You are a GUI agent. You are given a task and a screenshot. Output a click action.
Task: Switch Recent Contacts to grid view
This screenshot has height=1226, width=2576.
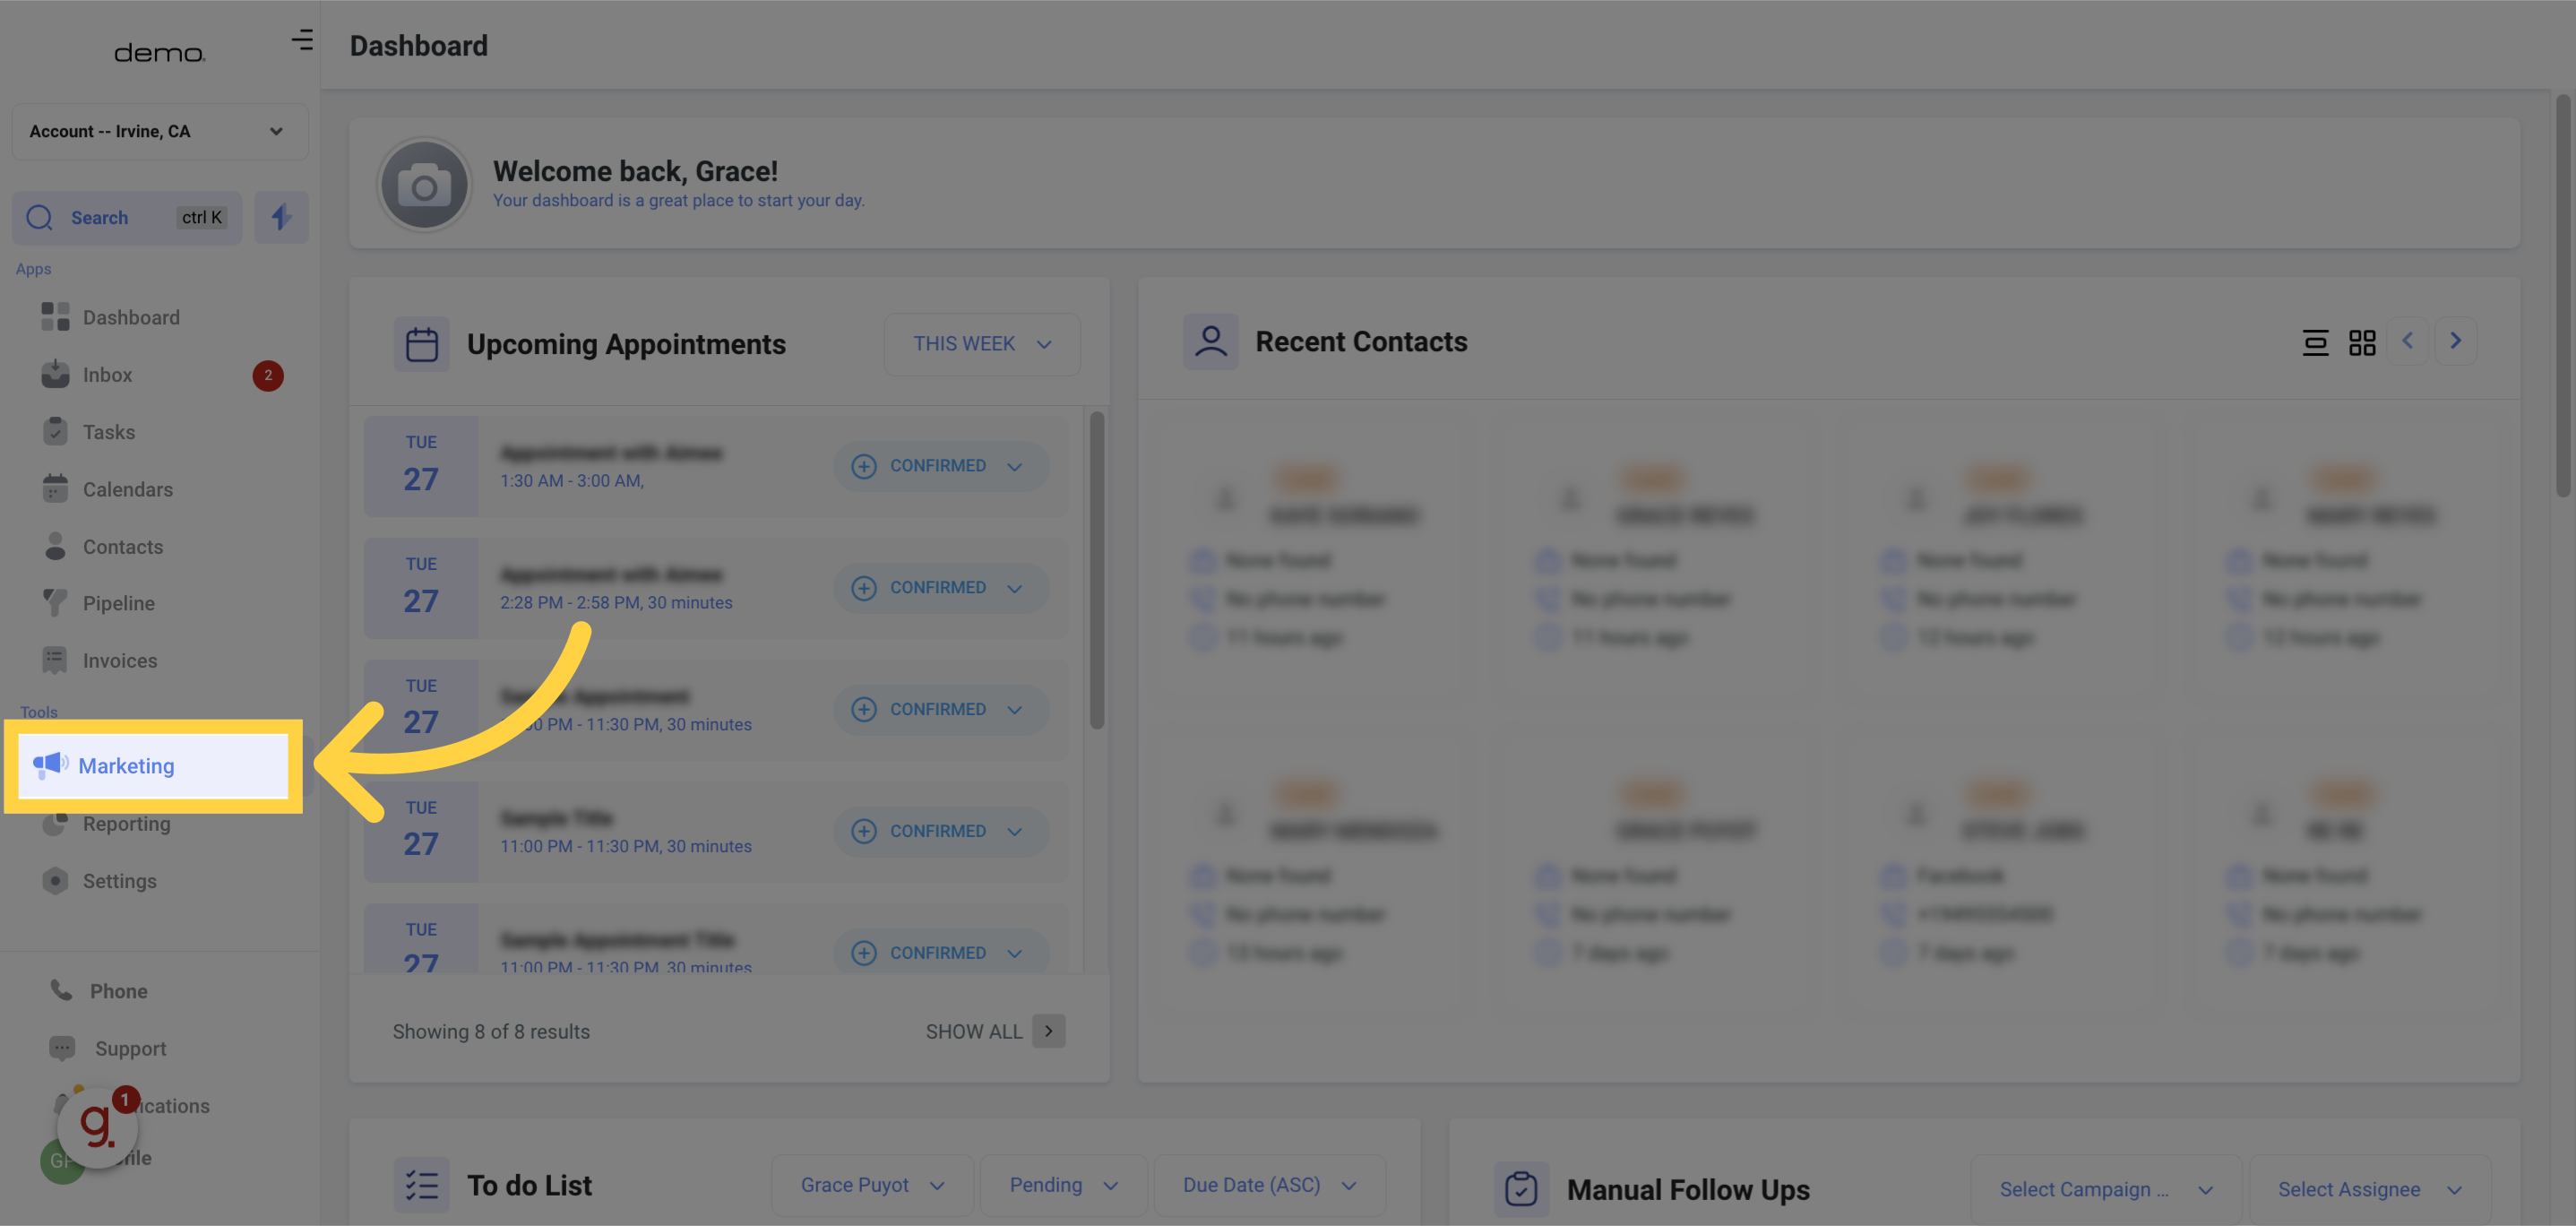(x=2362, y=342)
